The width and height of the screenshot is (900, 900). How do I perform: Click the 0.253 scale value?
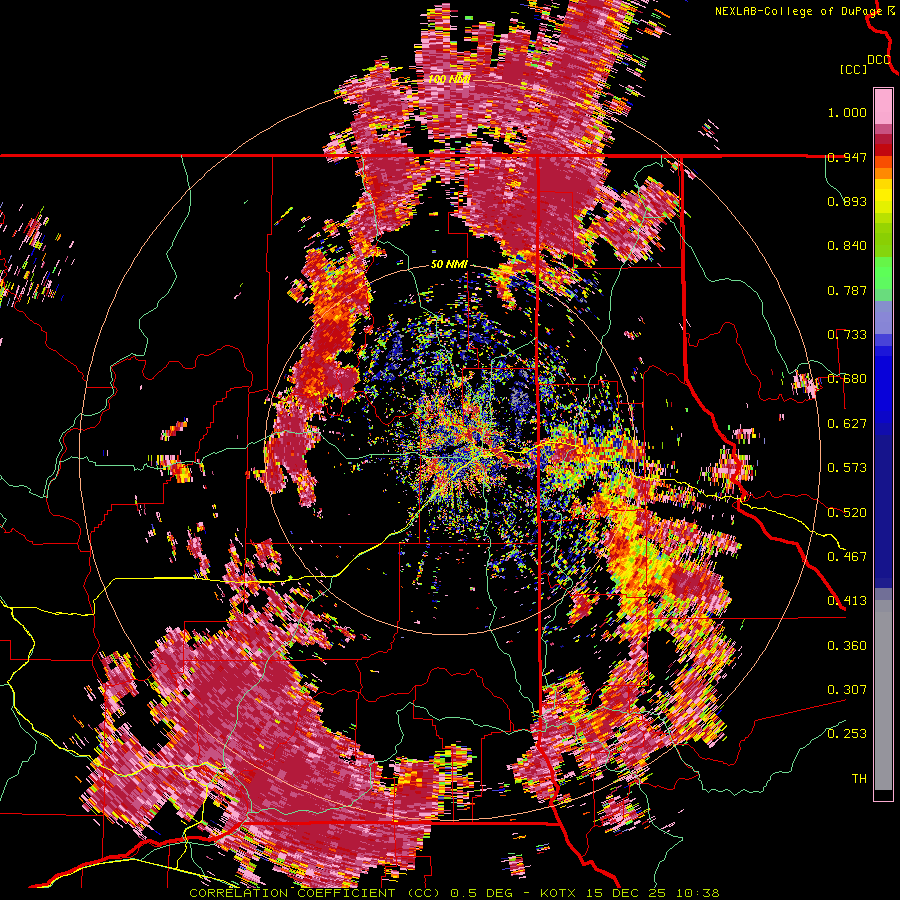point(847,734)
